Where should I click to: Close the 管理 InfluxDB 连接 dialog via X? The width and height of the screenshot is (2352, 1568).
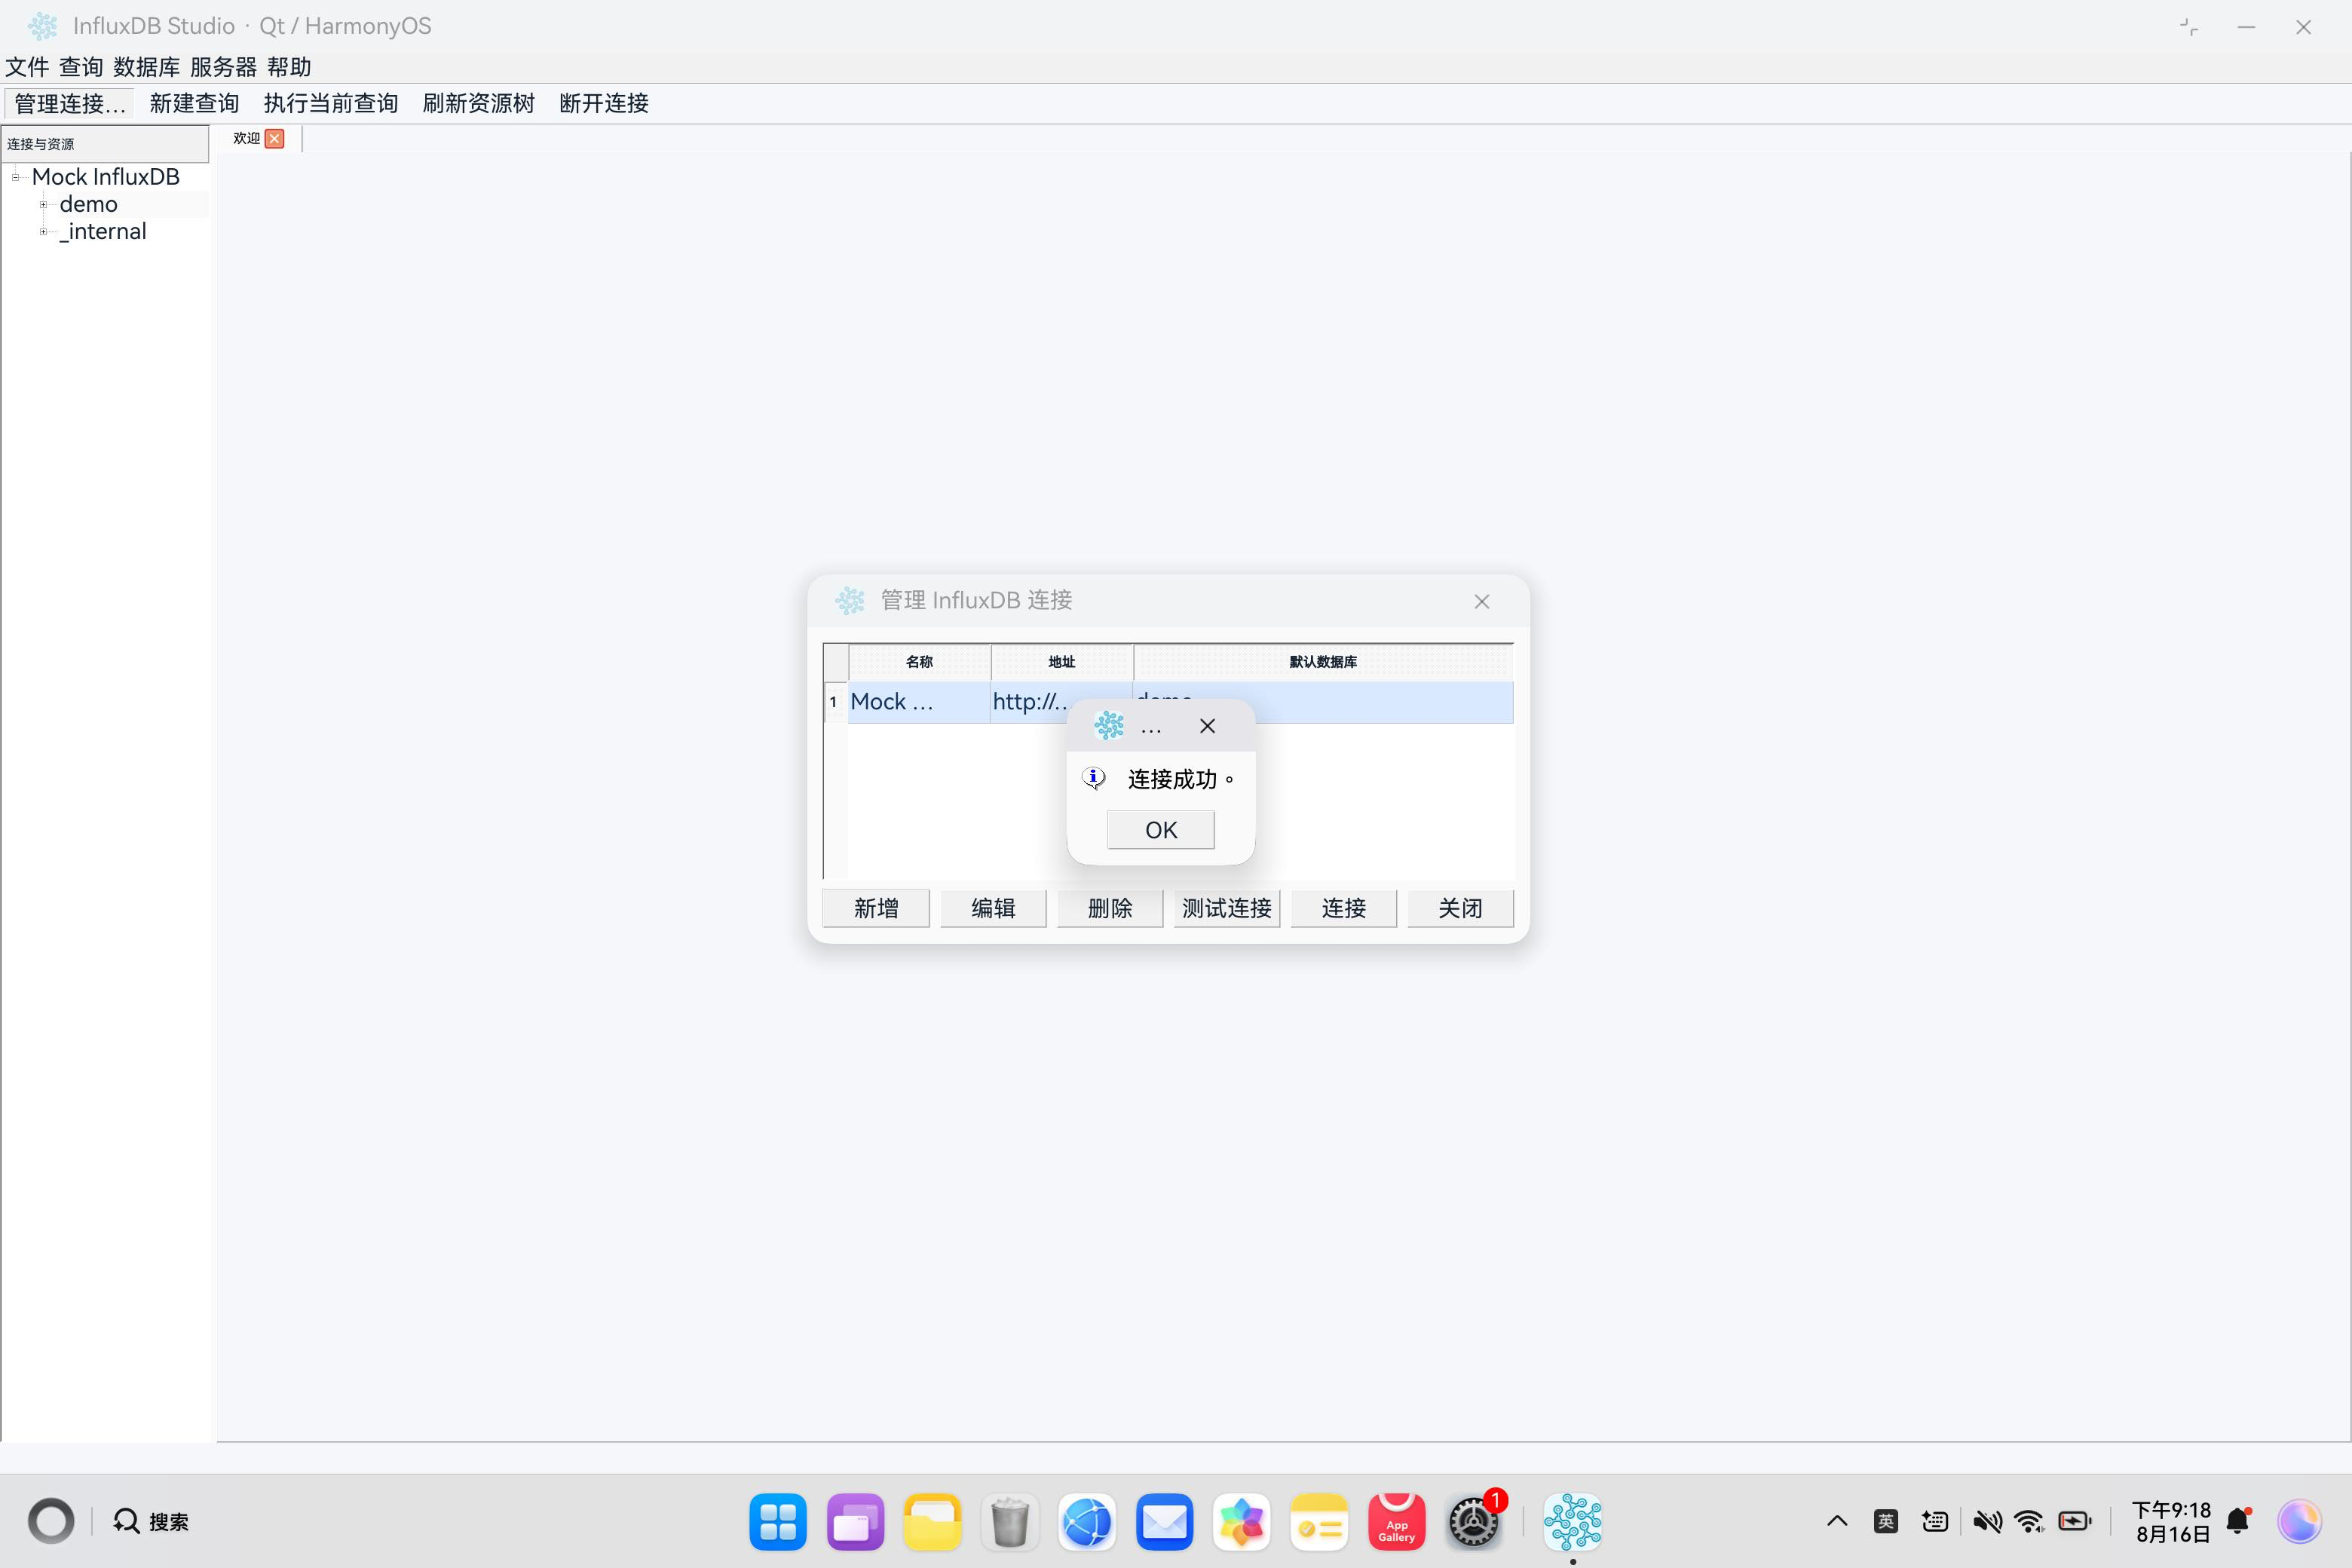point(1481,601)
